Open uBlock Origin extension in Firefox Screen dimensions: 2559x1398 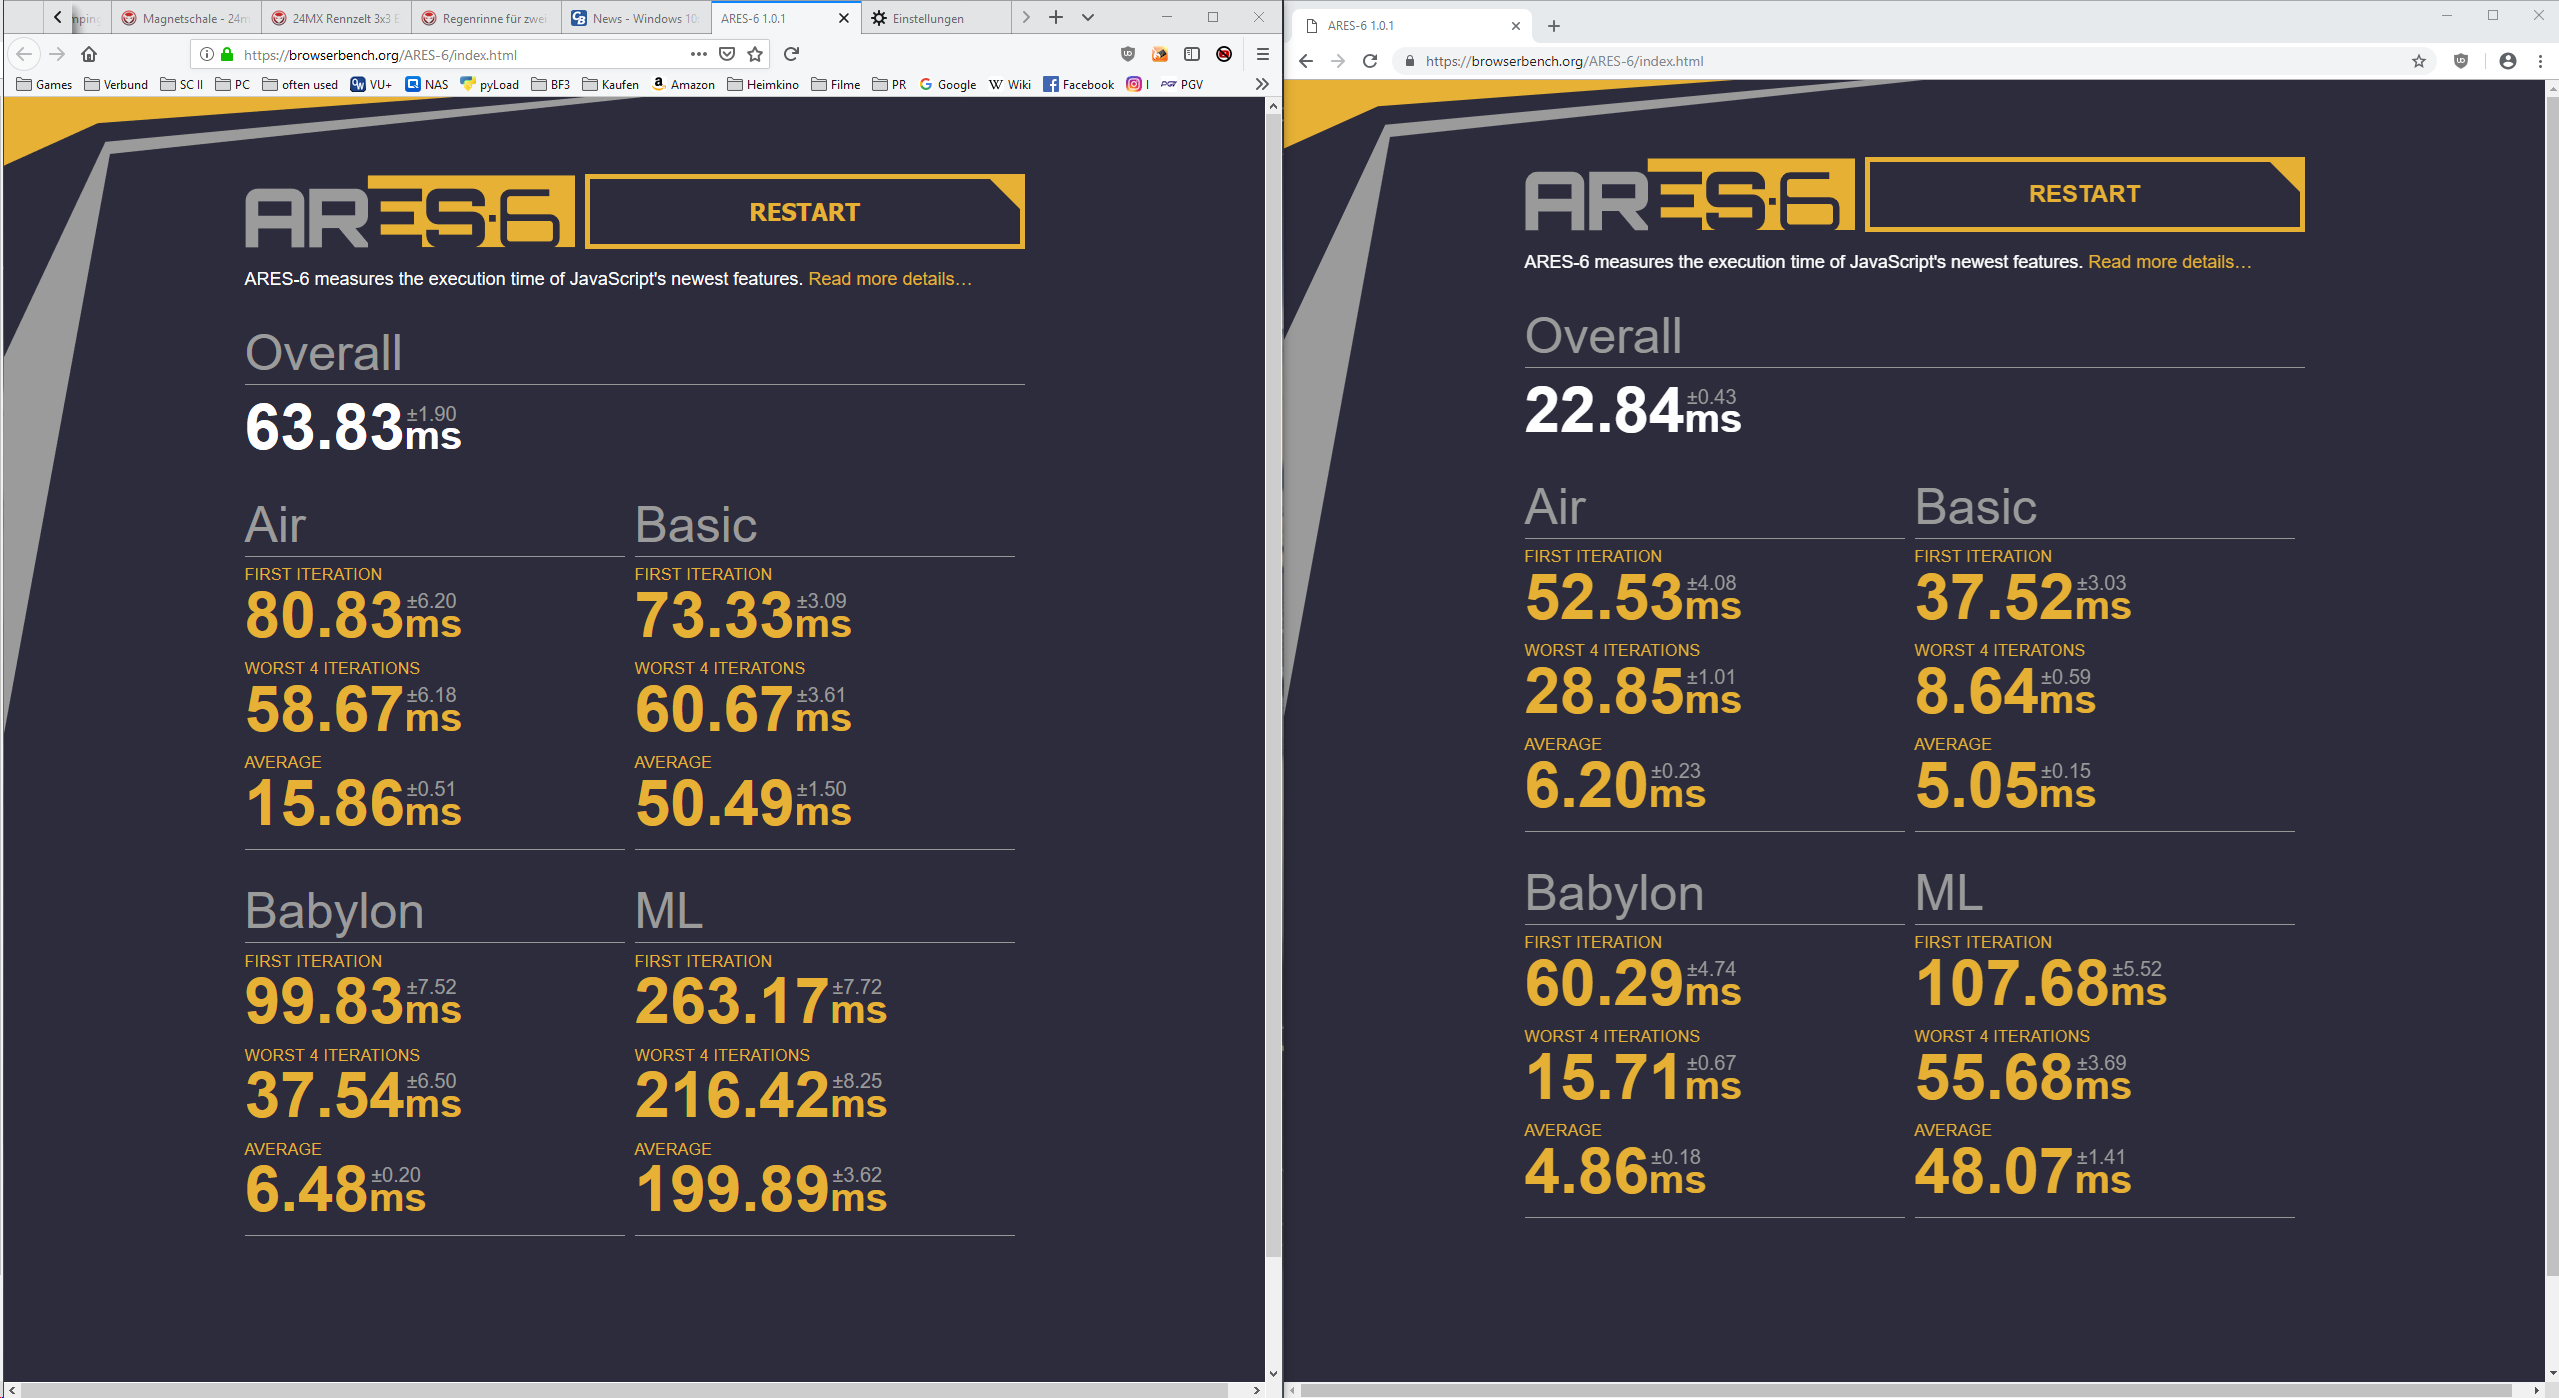[x=1127, y=54]
